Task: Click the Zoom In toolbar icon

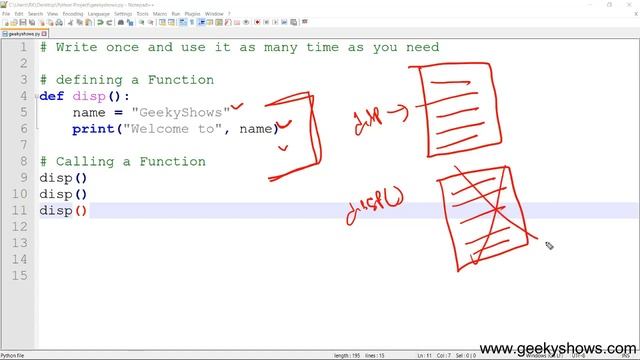Action: tap(141, 22)
